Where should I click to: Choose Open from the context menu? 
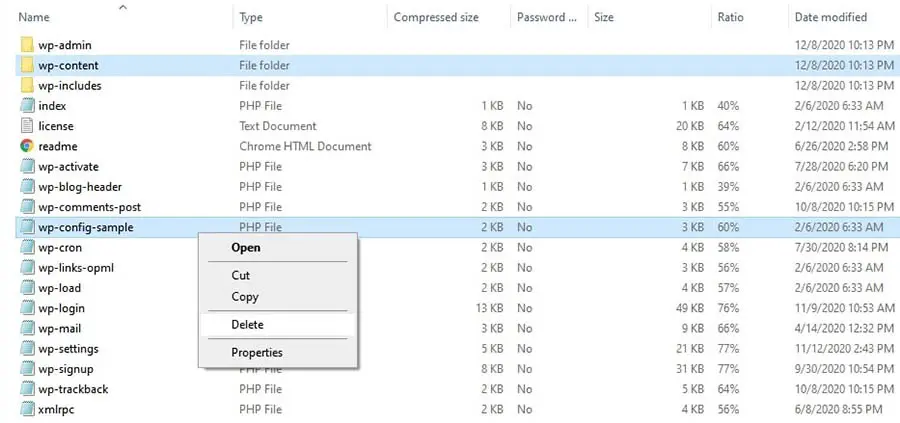click(246, 247)
